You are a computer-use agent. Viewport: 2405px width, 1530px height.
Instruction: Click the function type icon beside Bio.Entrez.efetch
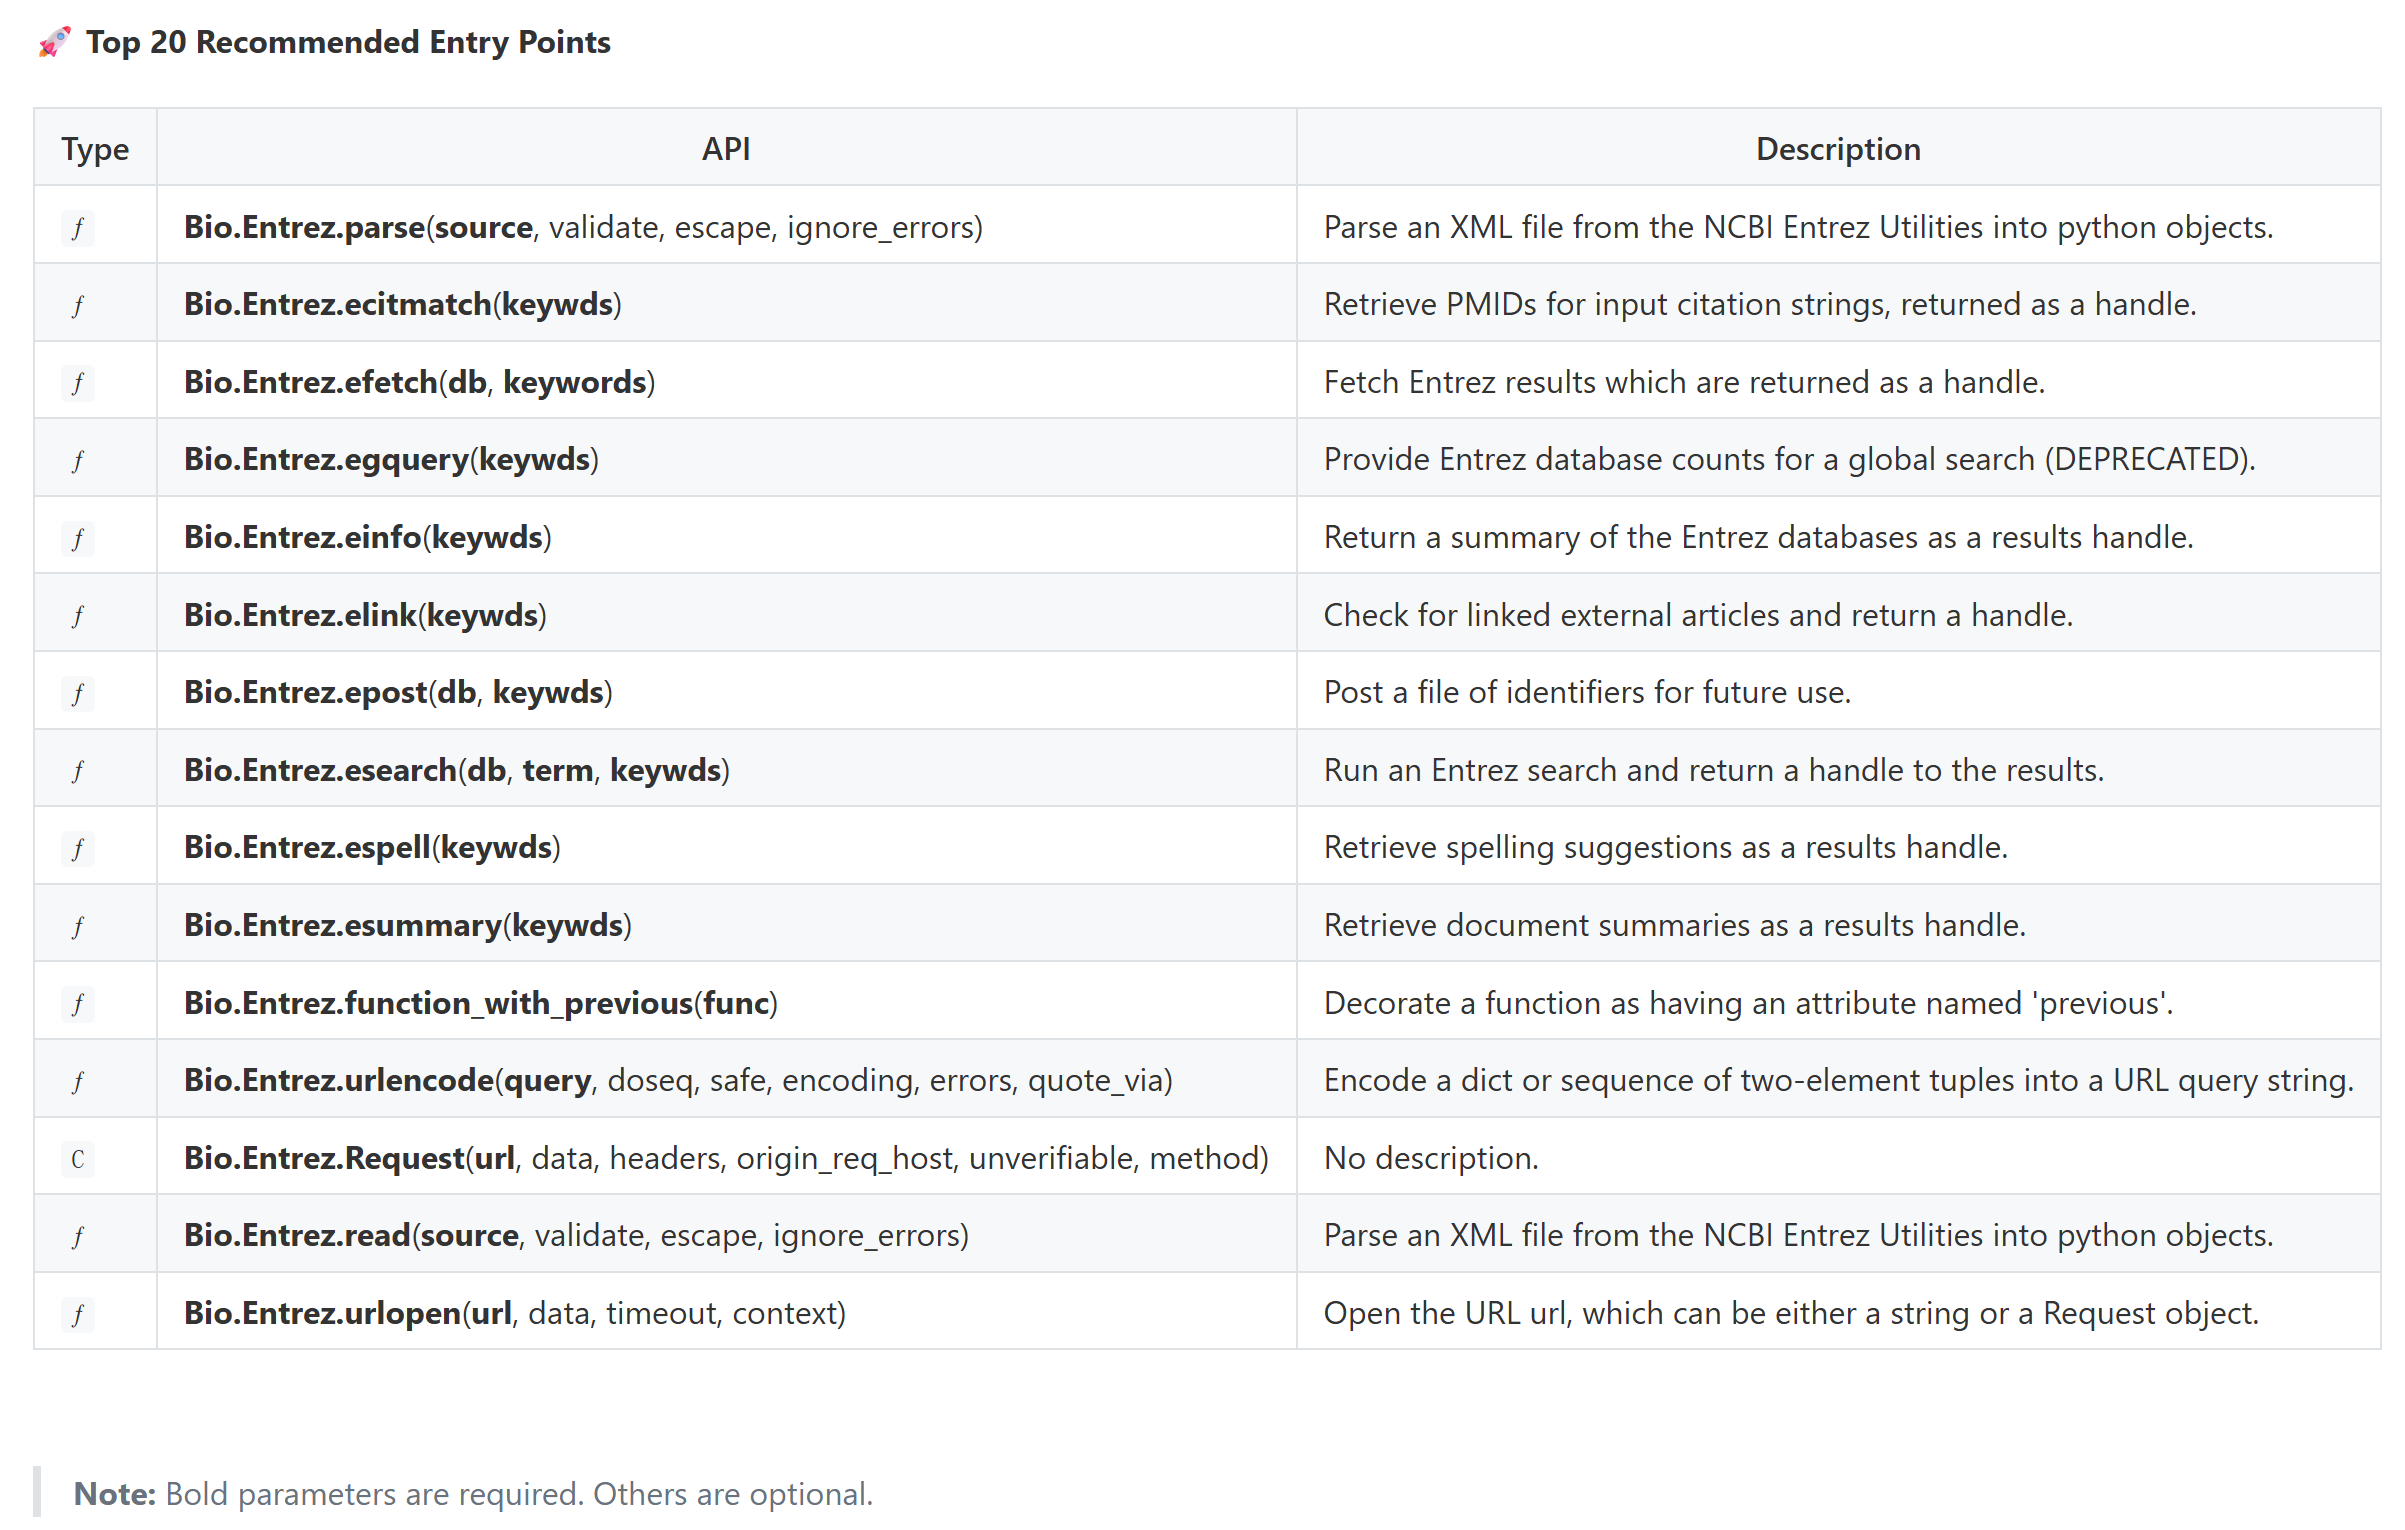click(x=78, y=383)
